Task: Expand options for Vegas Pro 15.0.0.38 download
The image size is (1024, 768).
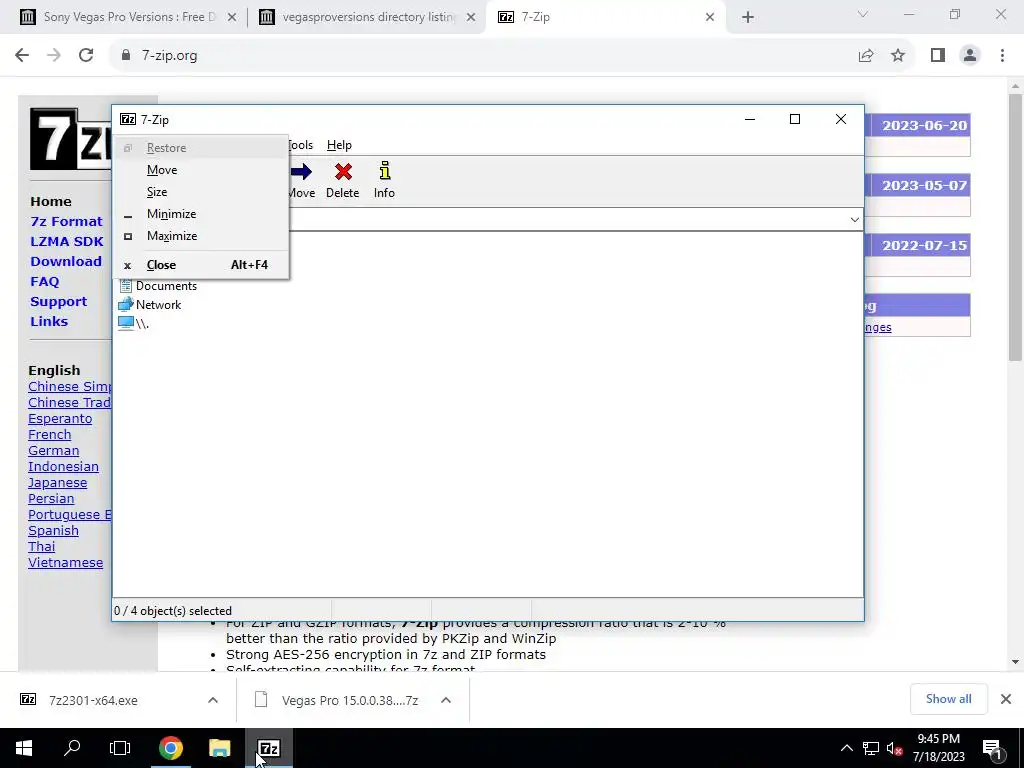Action: [x=446, y=700]
